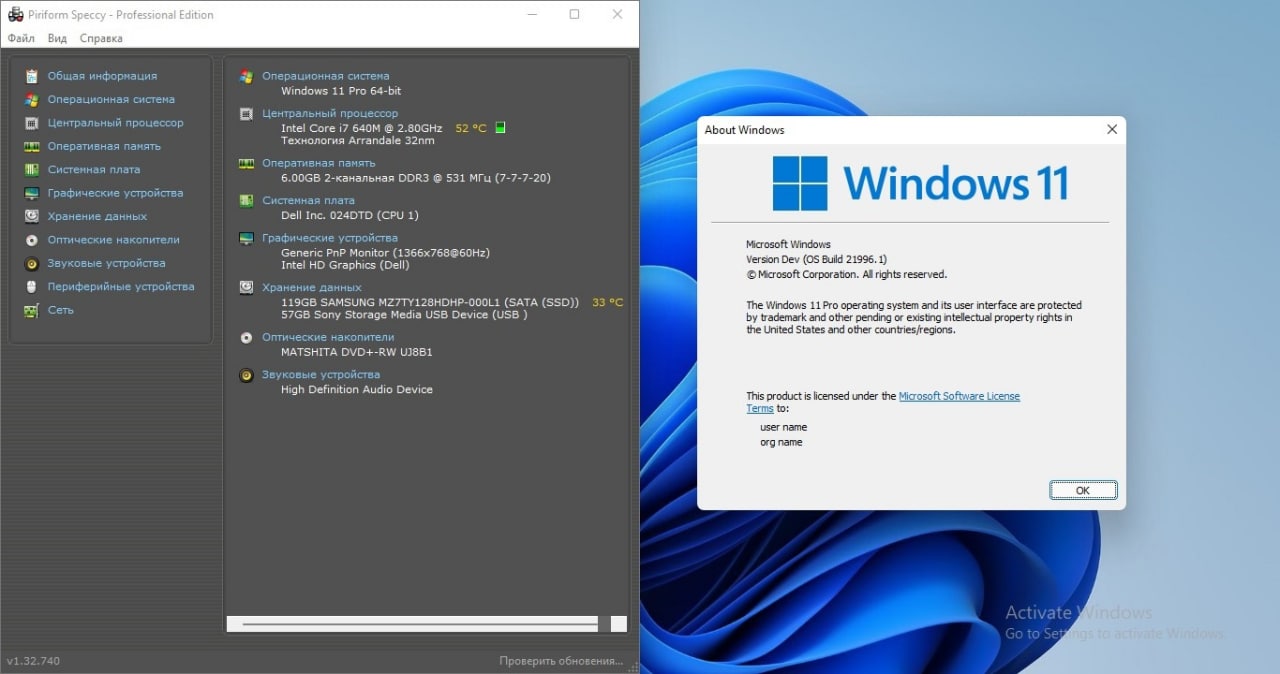This screenshot has height=674, width=1280.
Task: Click the SAMSUNG MZ7TY128HDHP SSD entry
Action: click(x=430, y=302)
